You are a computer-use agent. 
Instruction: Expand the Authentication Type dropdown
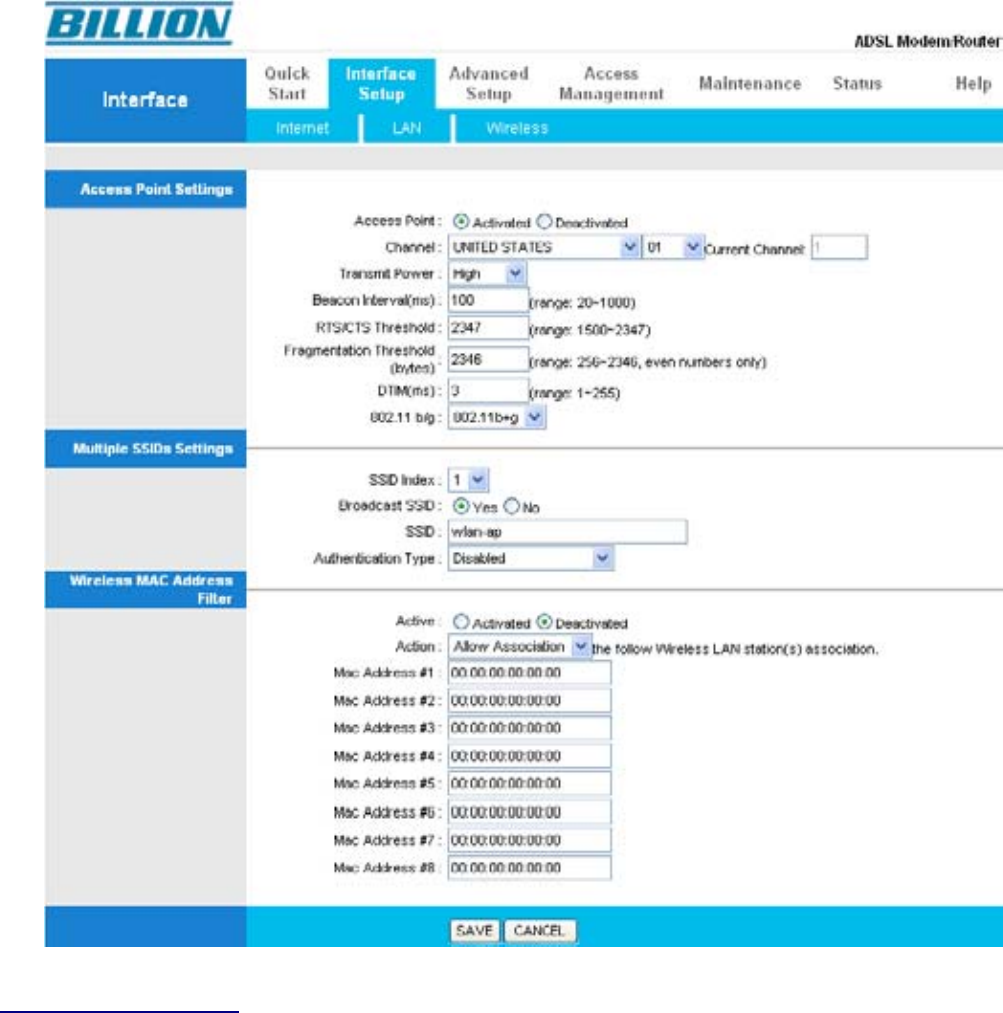531,558
